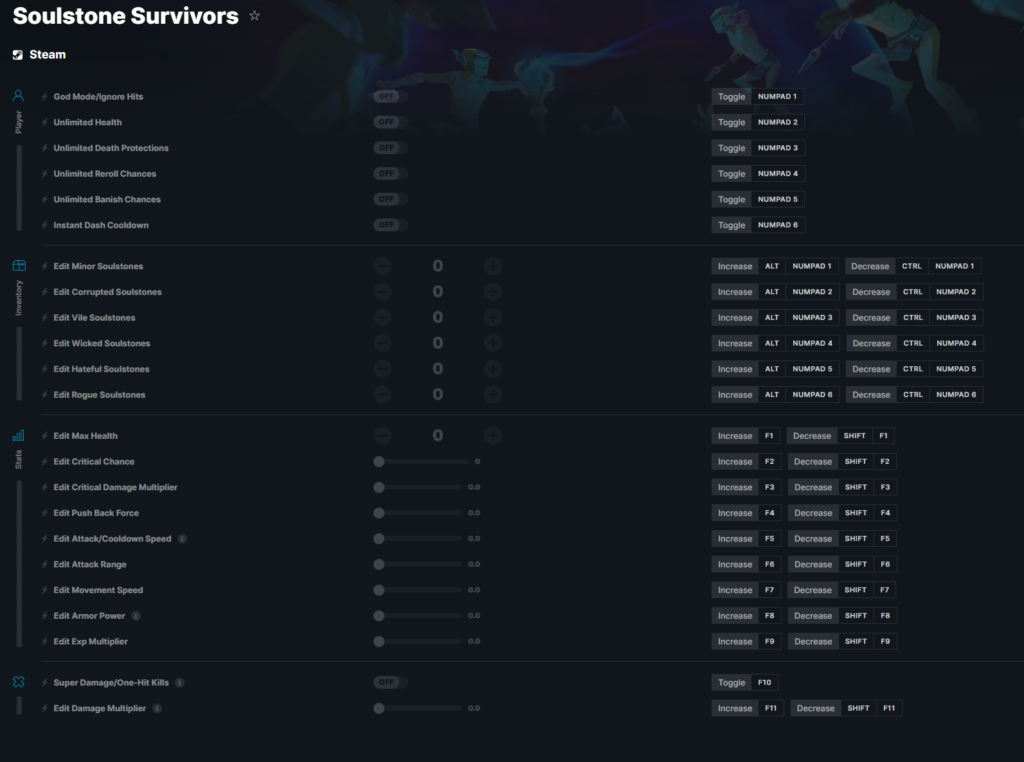
Task: Click the Edit Critical Damage Multiplier slider handle
Action: click(379, 487)
